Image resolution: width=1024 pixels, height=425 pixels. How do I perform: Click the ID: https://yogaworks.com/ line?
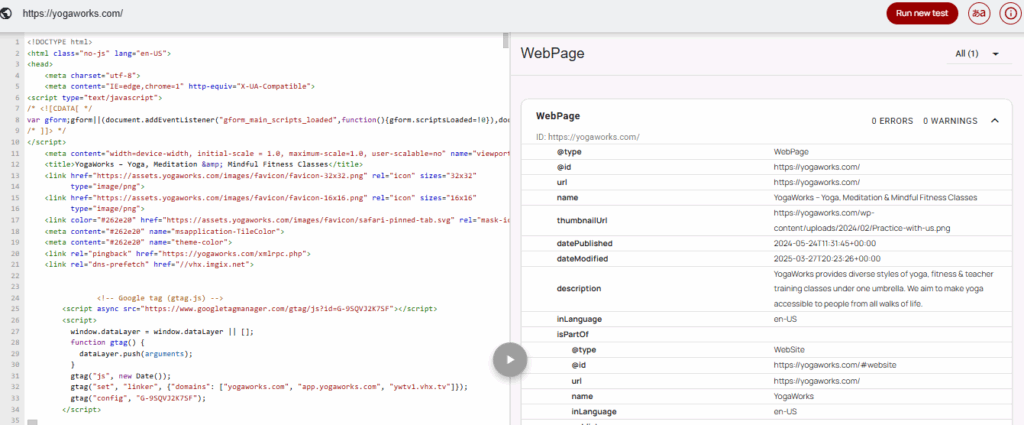[x=588, y=137]
